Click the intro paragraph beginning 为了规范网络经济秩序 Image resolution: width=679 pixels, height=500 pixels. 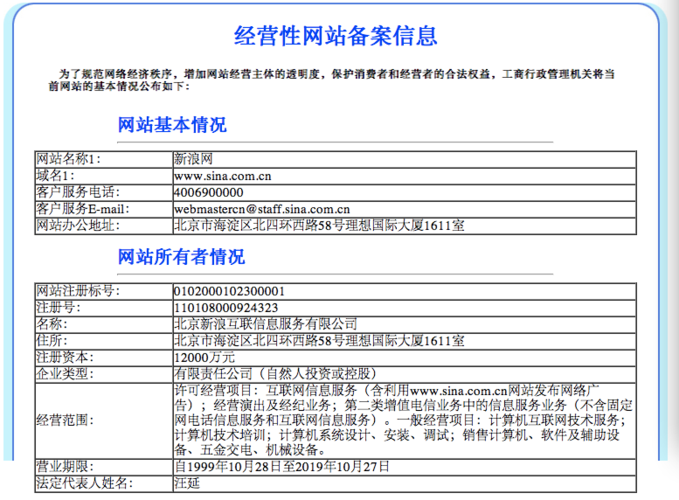[x=331, y=80]
